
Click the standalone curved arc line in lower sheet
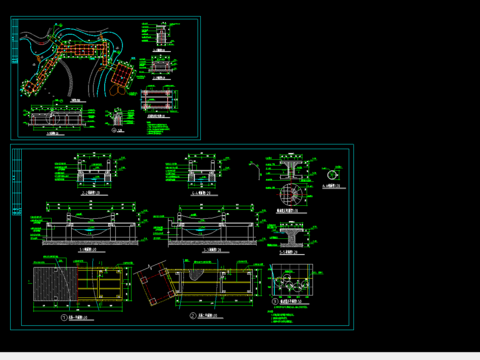(x=255, y=170)
